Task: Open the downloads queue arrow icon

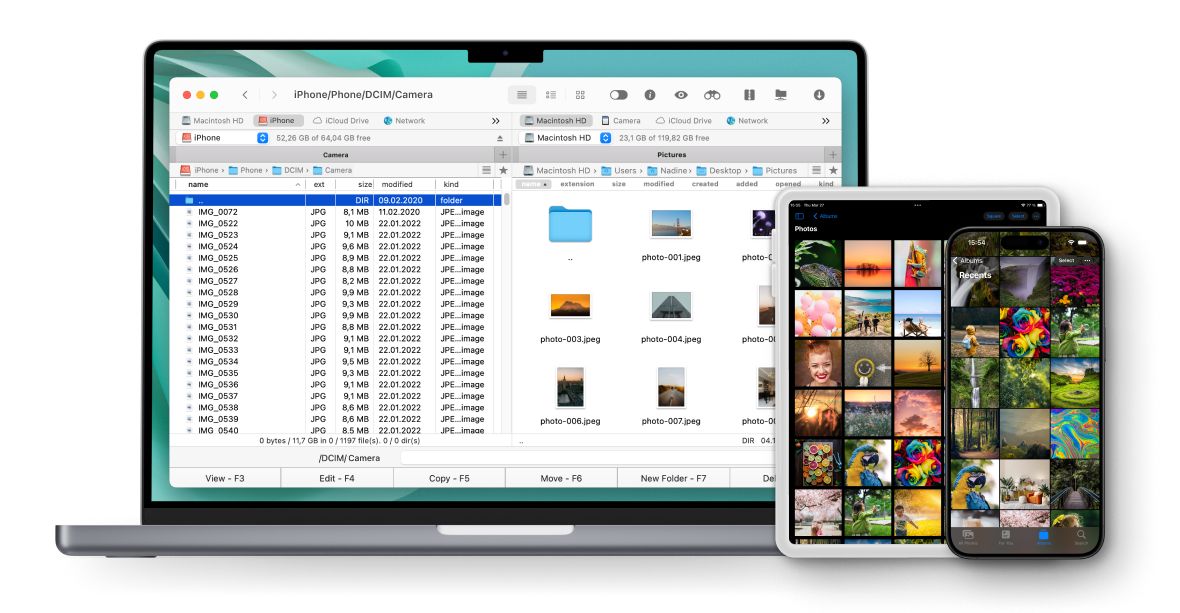Action: (x=820, y=95)
